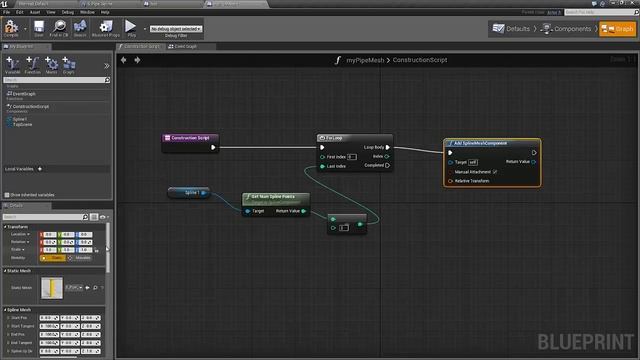The width and height of the screenshot is (640, 360).
Task: Compile the blueprint with the Compile button
Action: 11,28
